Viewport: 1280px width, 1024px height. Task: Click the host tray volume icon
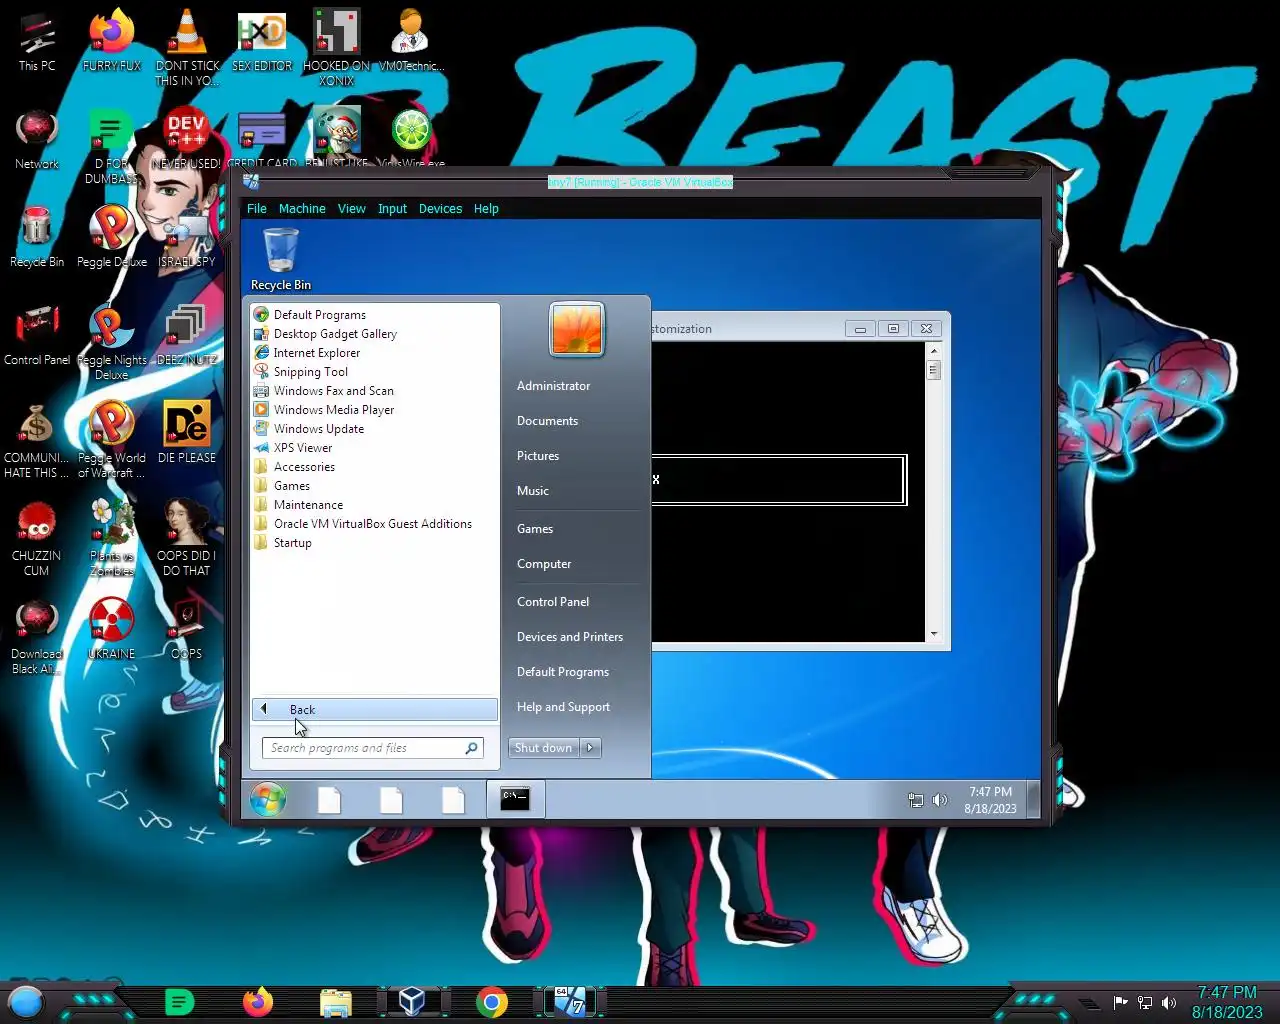[x=1169, y=1003]
